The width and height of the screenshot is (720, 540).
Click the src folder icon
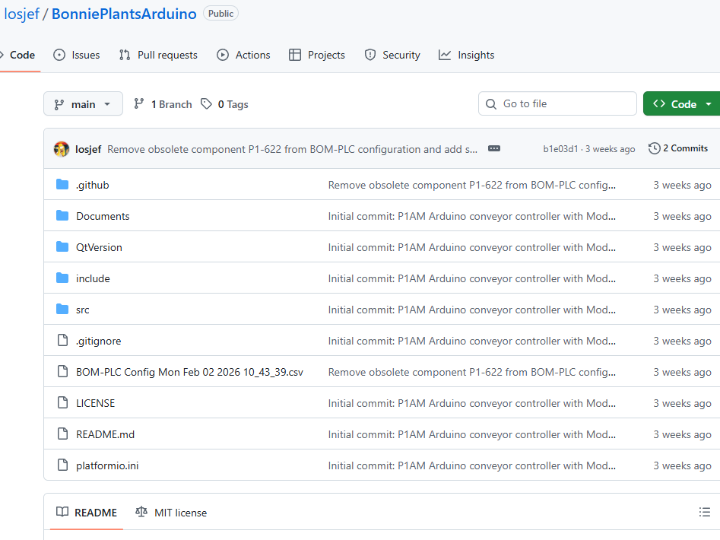(62, 310)
